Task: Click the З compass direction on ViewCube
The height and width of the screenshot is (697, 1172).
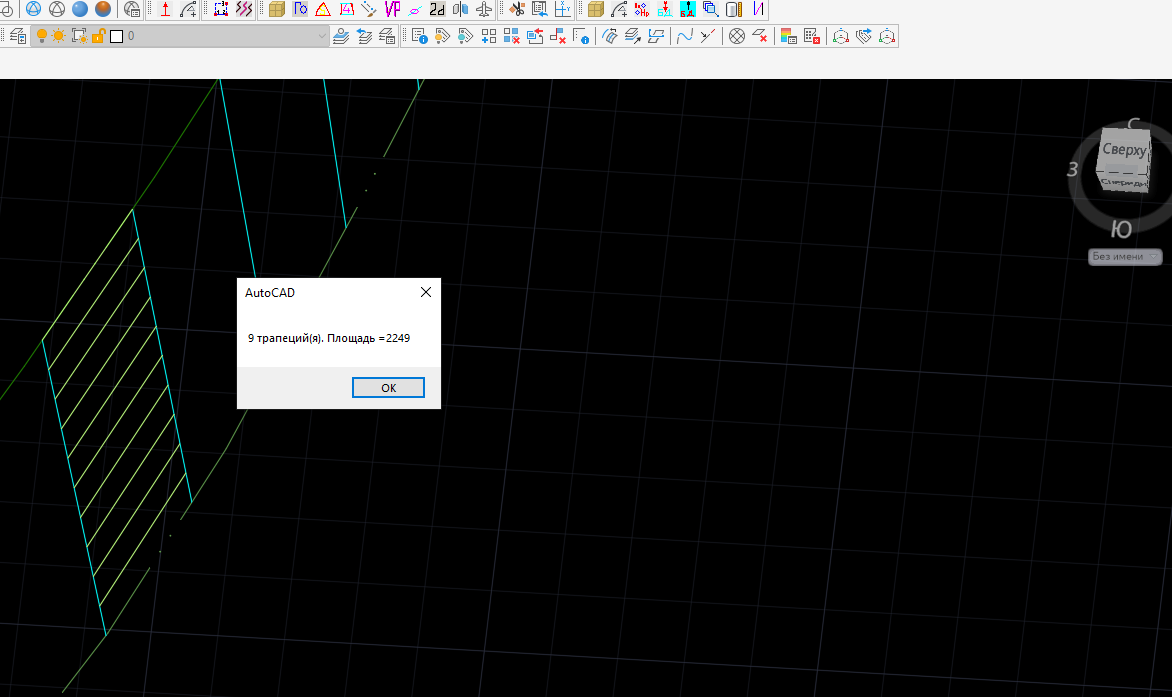Action: [1073, 170]
